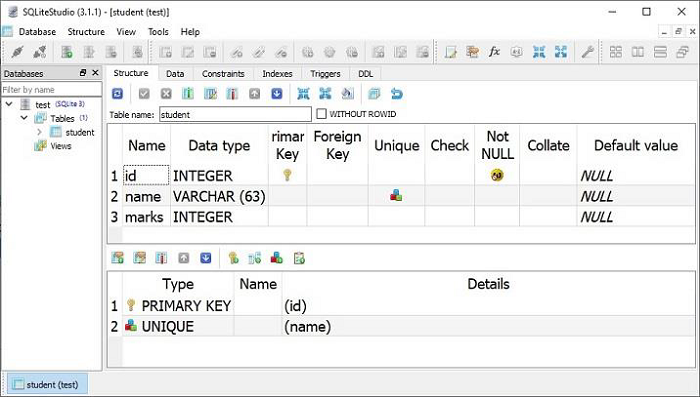The height and width of the screenshot is (397, 700).
Task: Click the add table constraint icon in lower toolbar
Action: (117, 258)
